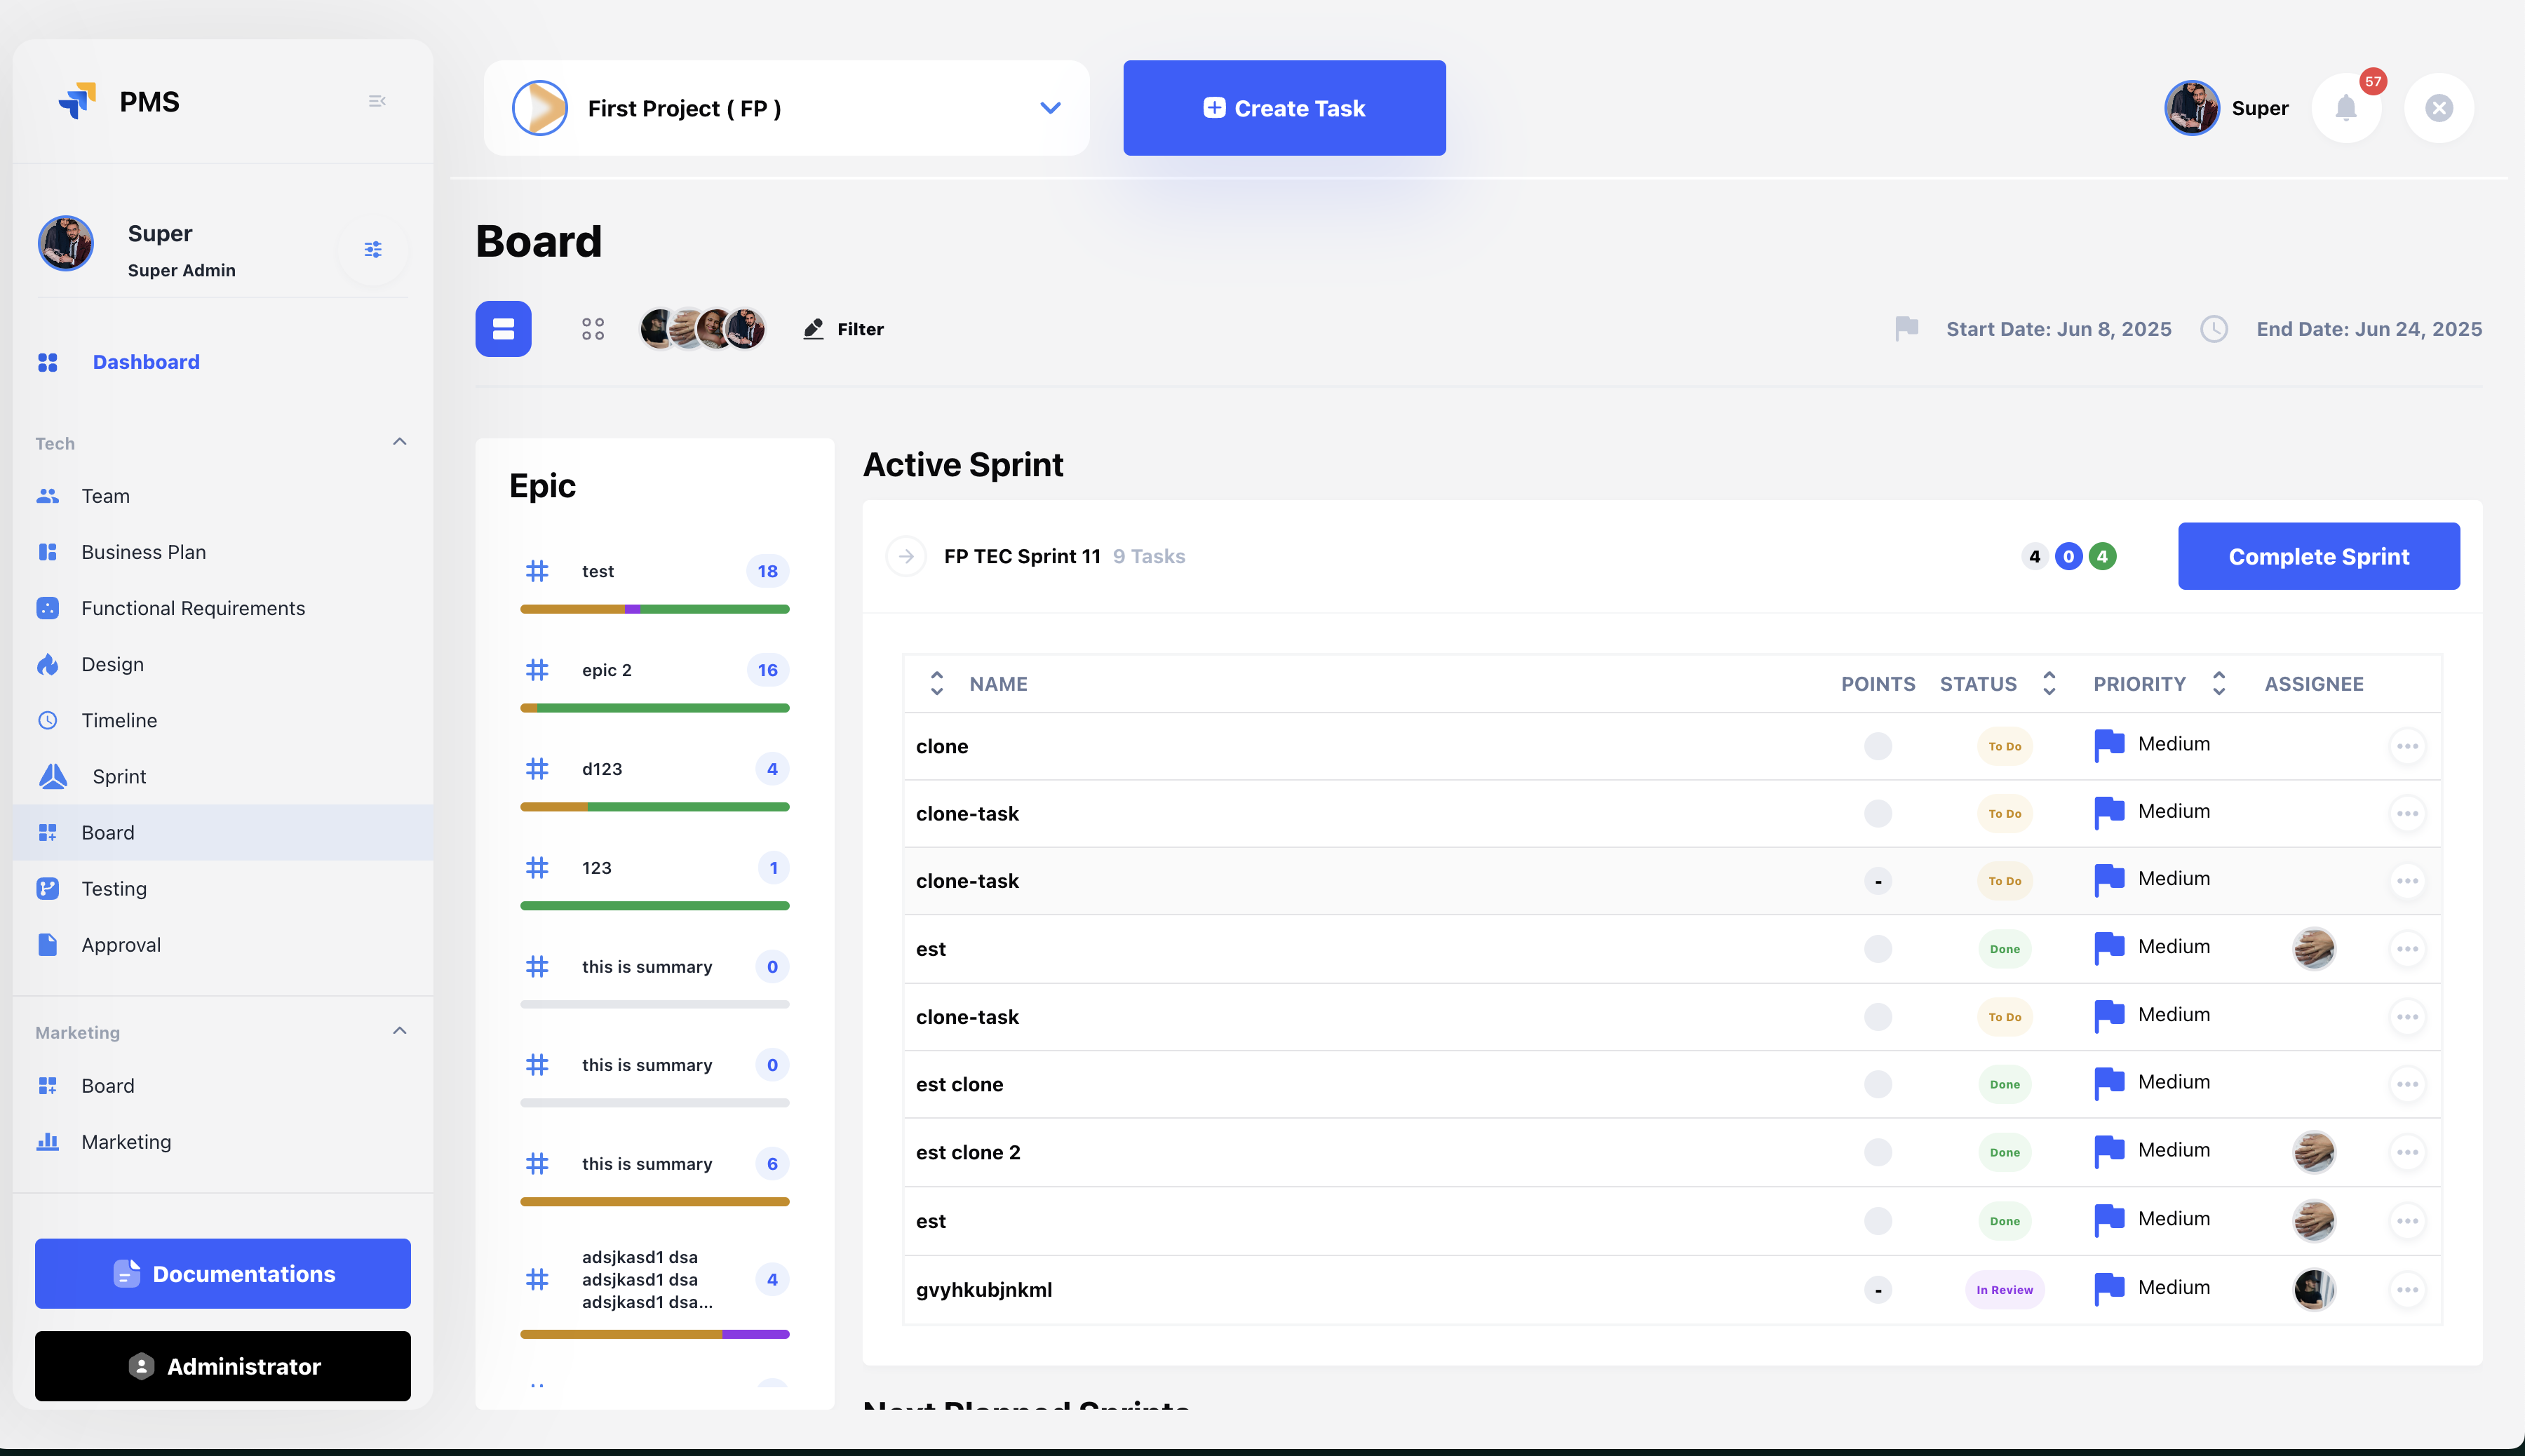Viewport: 2525px width, 1456px height.
Task: Toggle sort order on NAME column
Action: [937, 684]
